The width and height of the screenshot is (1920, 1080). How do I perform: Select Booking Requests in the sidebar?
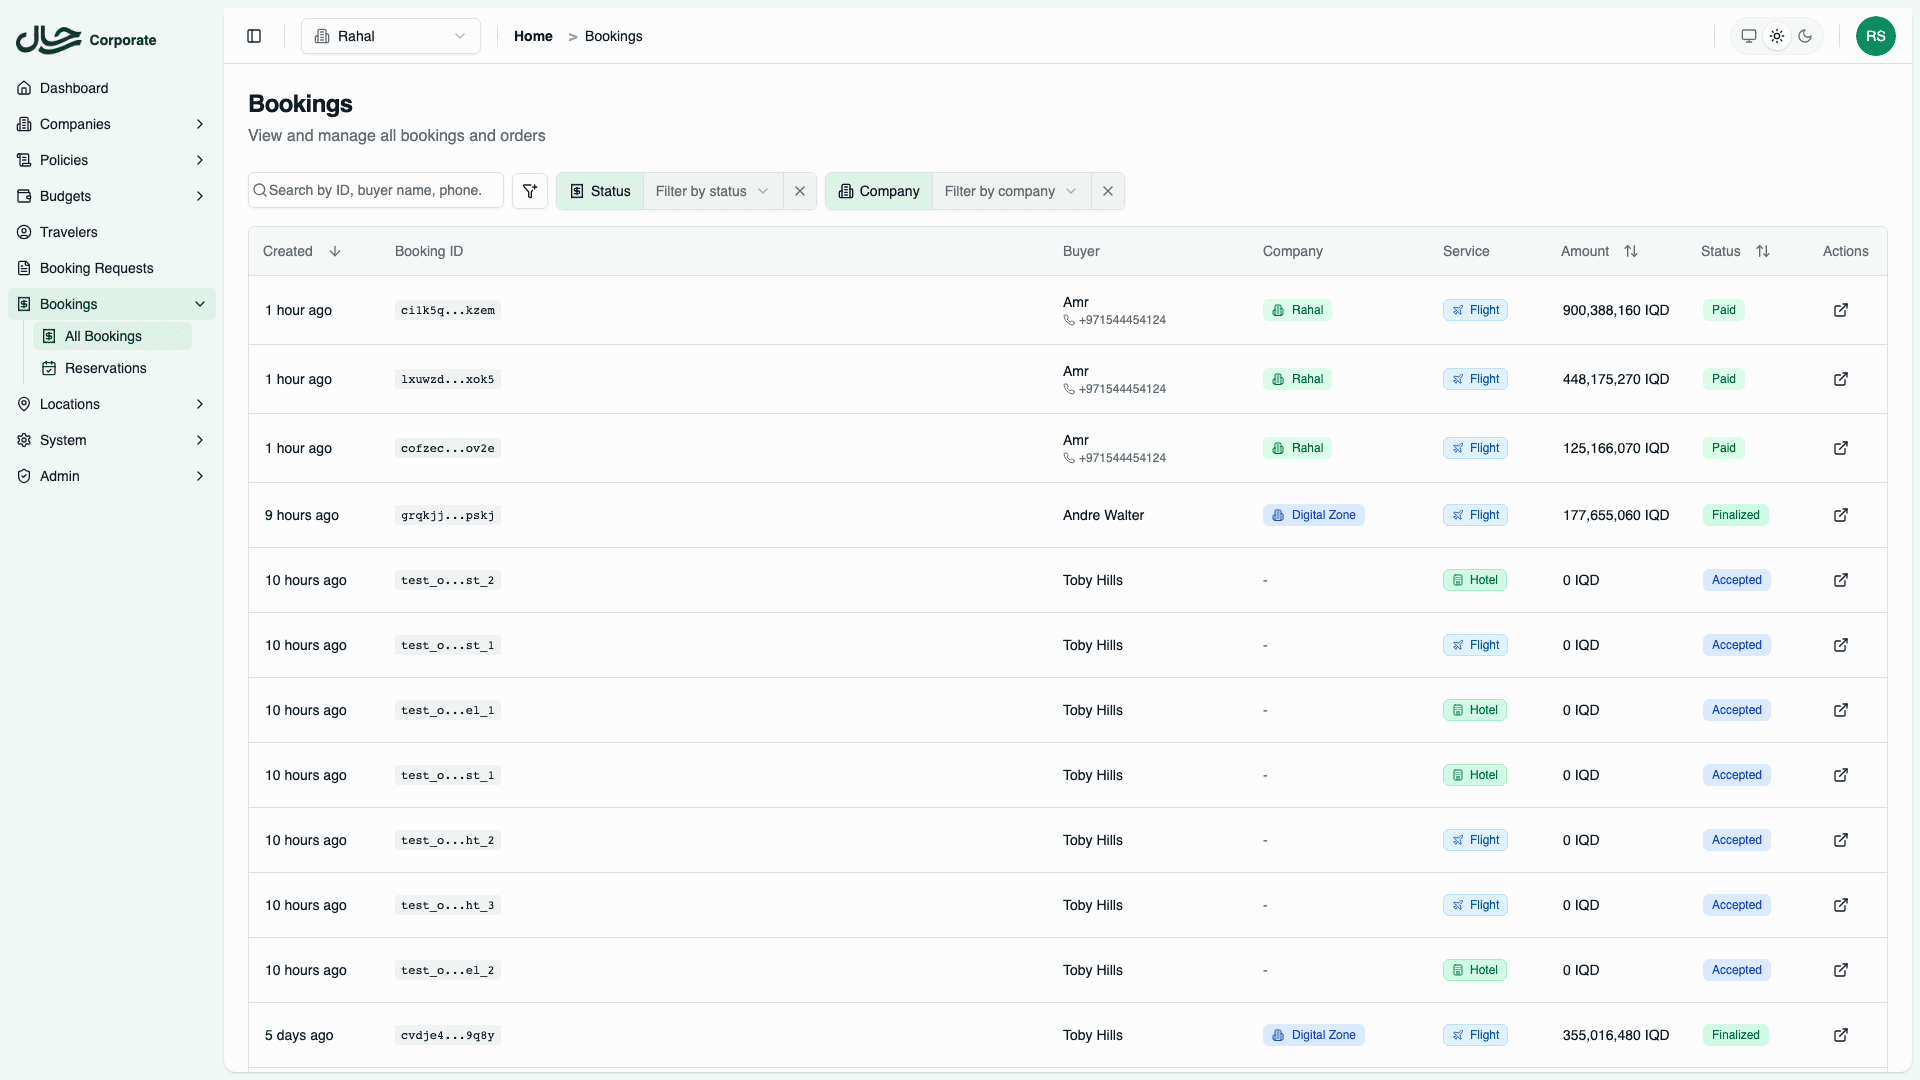coord(96,267)
